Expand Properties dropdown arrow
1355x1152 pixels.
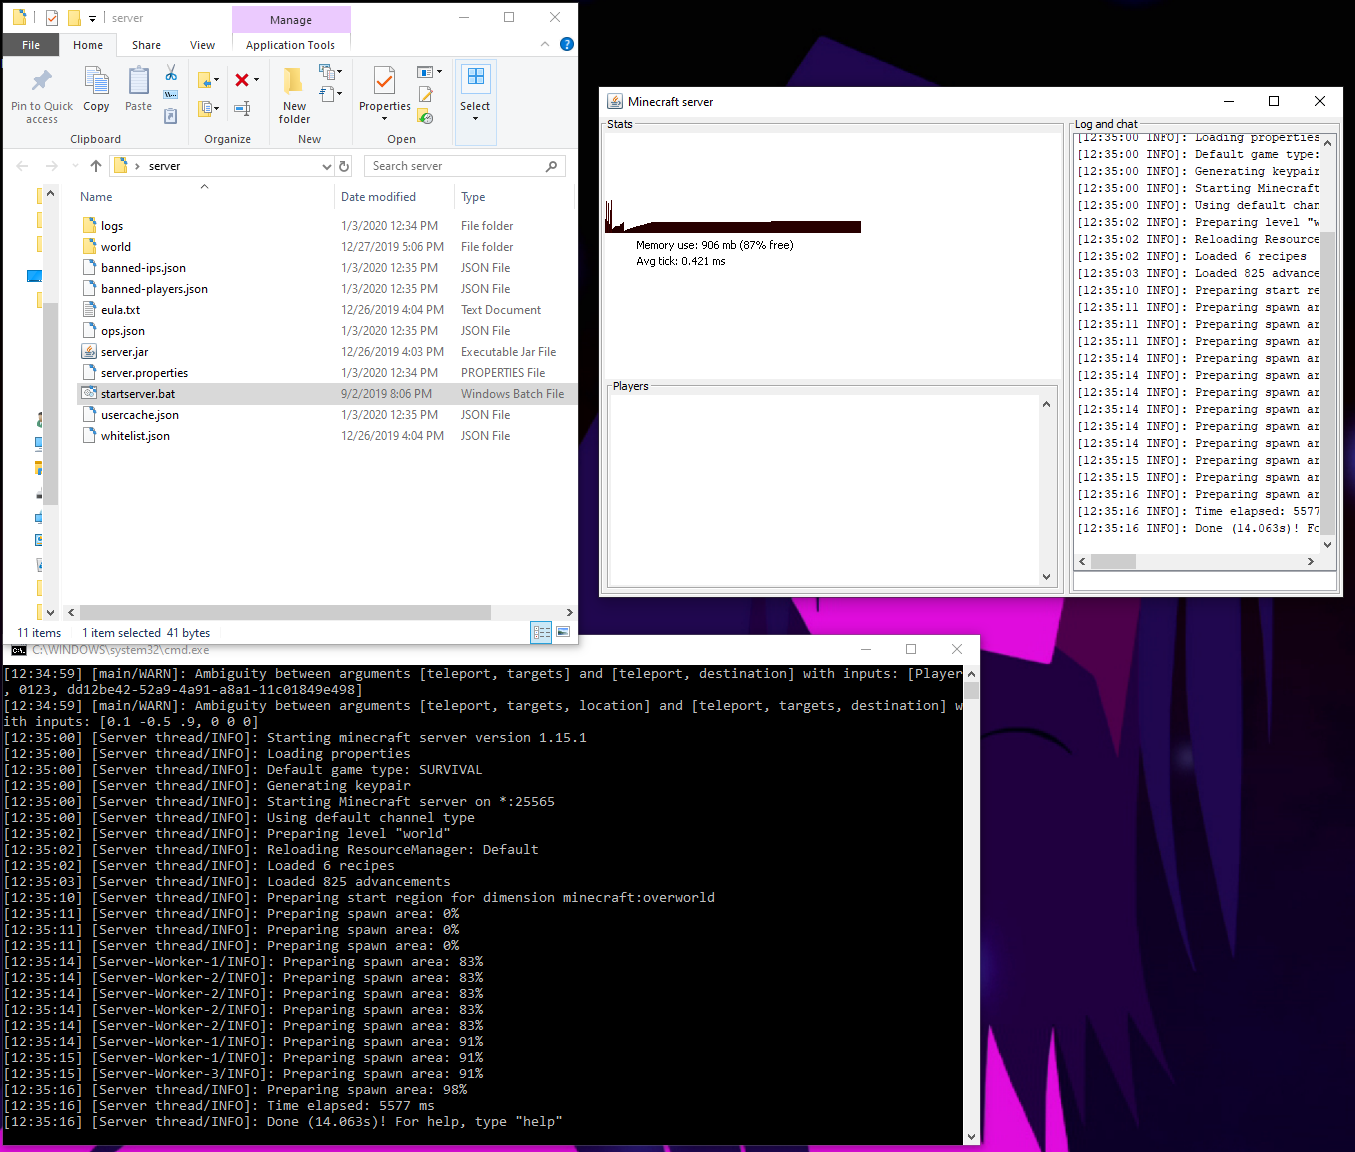pyautogui.click(x=384, y=119)
